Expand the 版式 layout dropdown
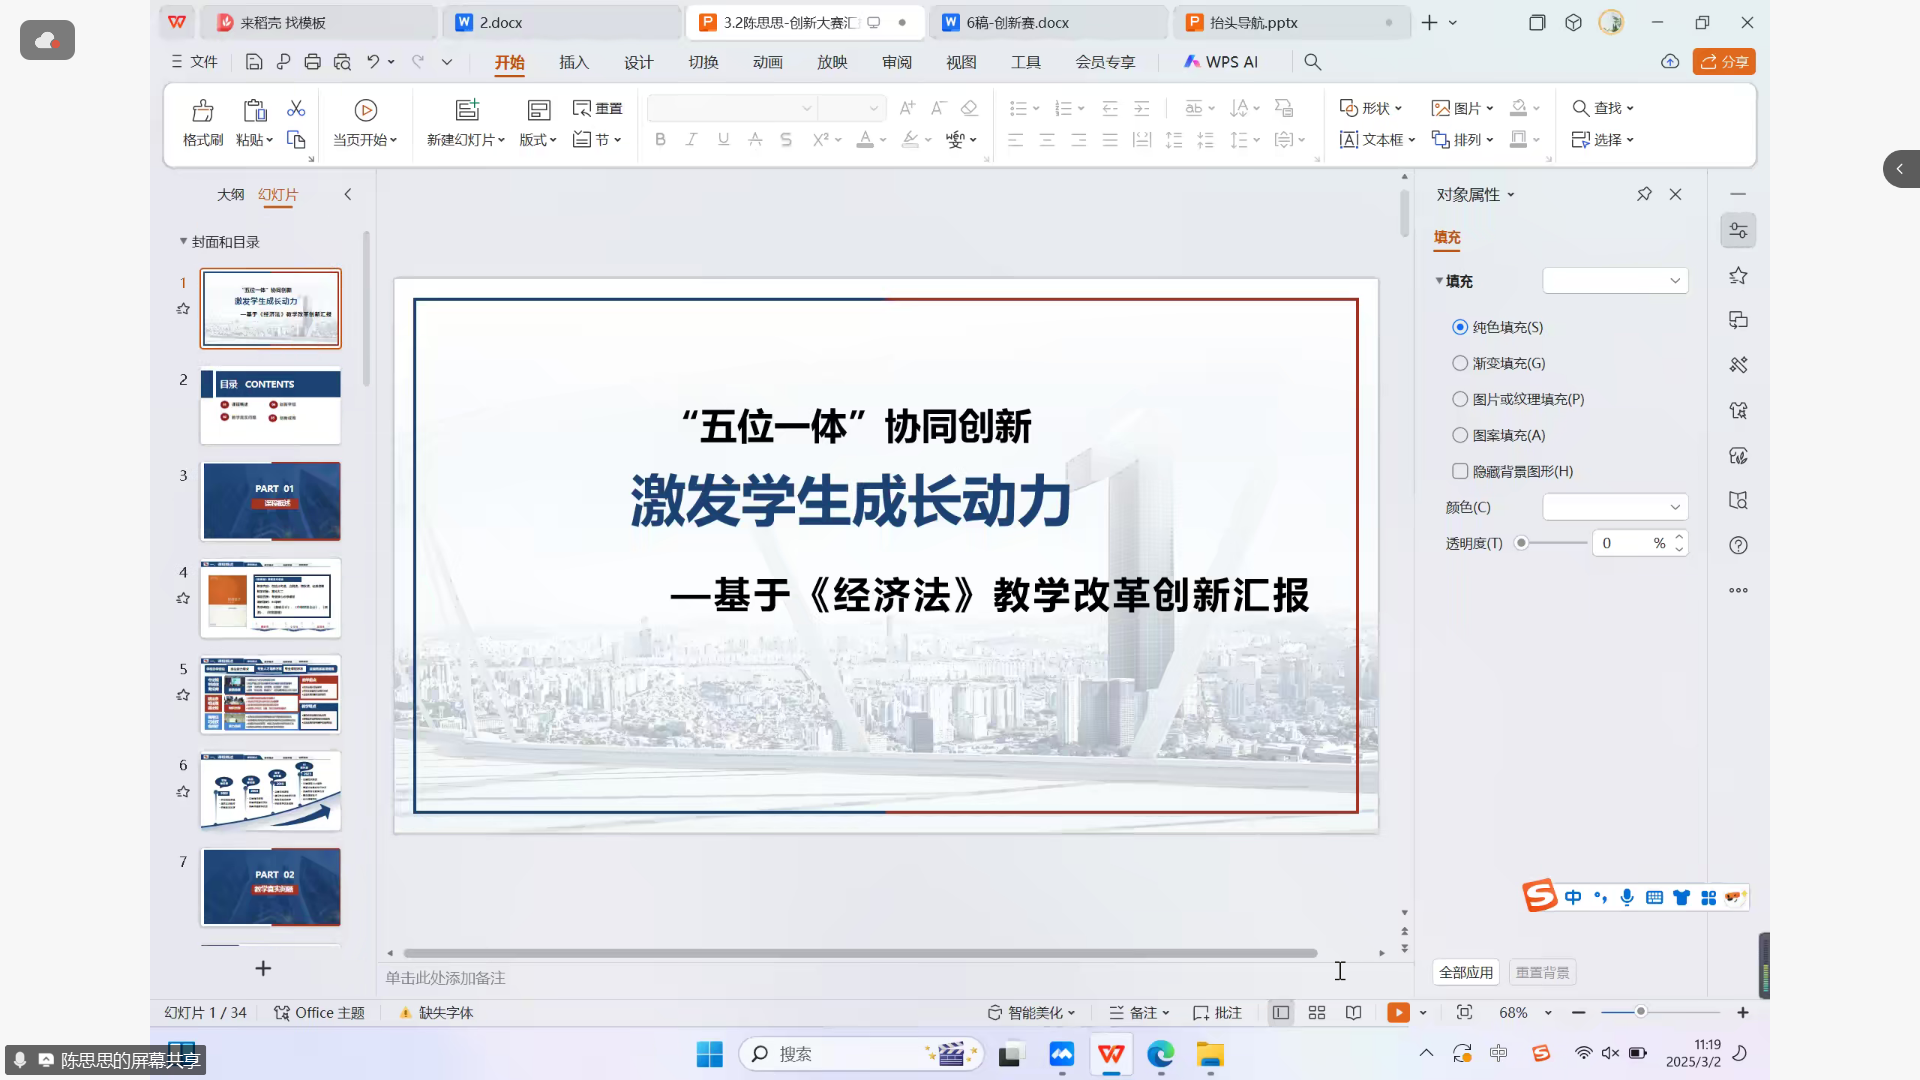This screenshot has width=1920, height=1080. (x=537, y=140)
